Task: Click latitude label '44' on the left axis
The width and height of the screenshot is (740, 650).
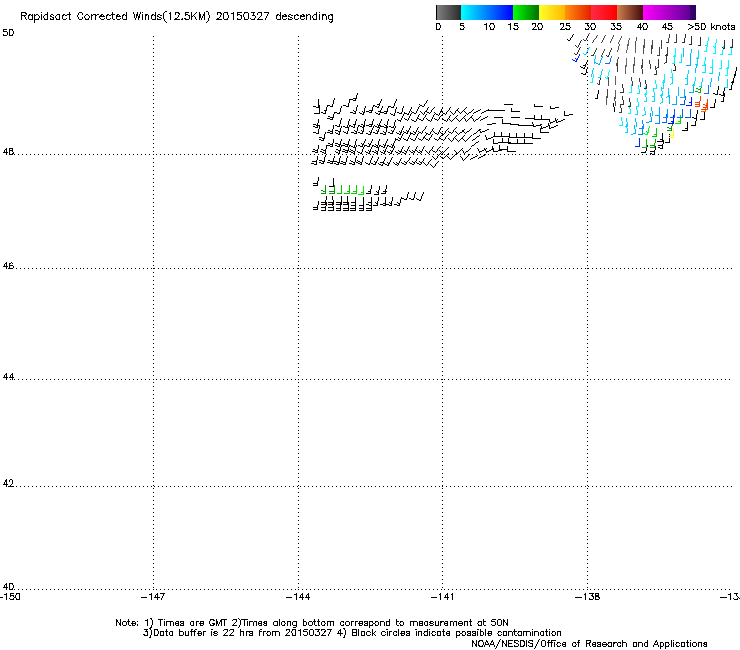Action: click(8, 377)
